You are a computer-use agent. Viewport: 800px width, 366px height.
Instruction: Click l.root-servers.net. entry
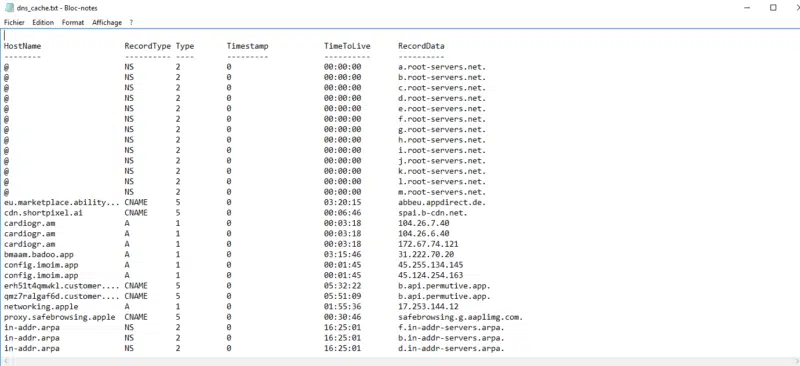coord(442,182)
